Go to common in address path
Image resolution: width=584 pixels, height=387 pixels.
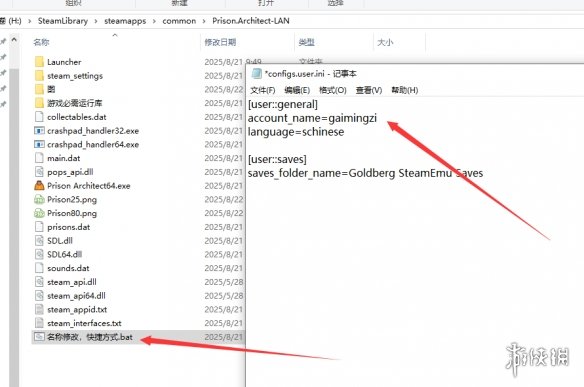(179, 21)
